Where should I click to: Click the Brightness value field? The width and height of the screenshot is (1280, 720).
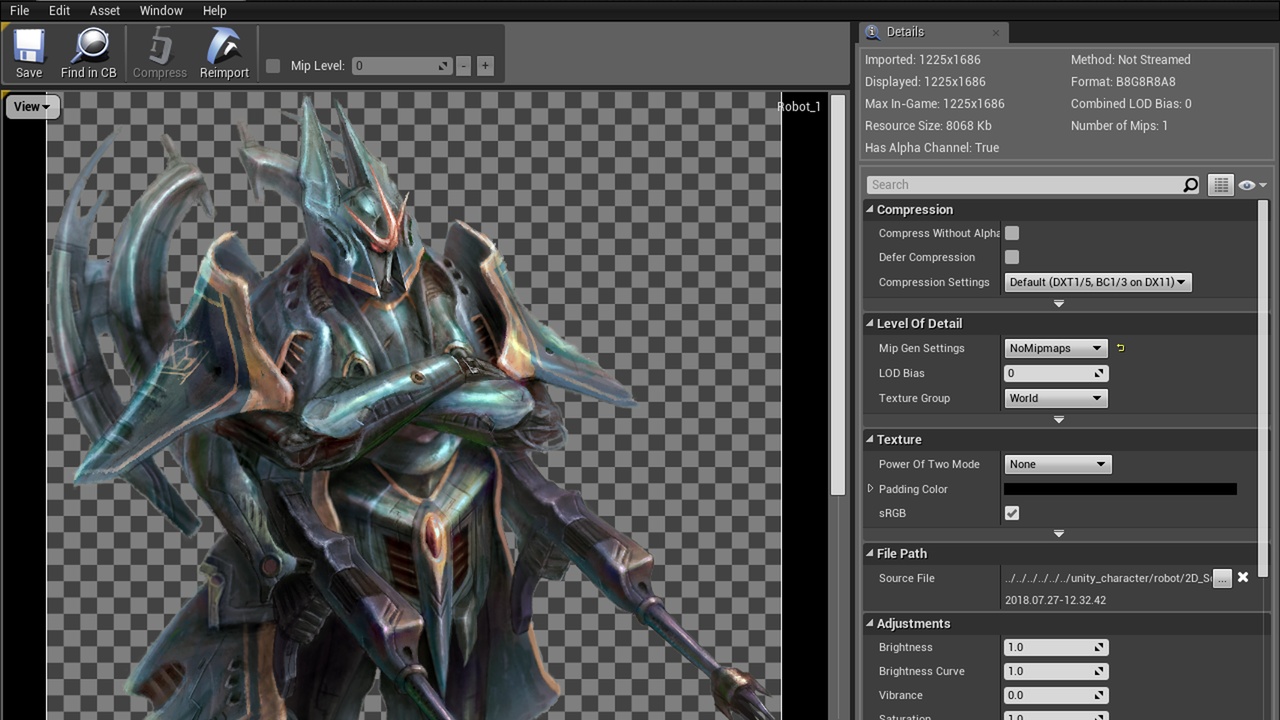click(1056, 647)
